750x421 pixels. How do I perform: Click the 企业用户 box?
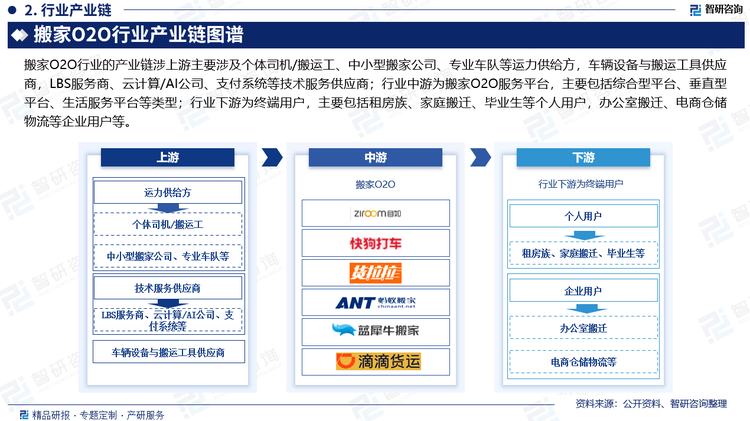[x=584, y=290]
